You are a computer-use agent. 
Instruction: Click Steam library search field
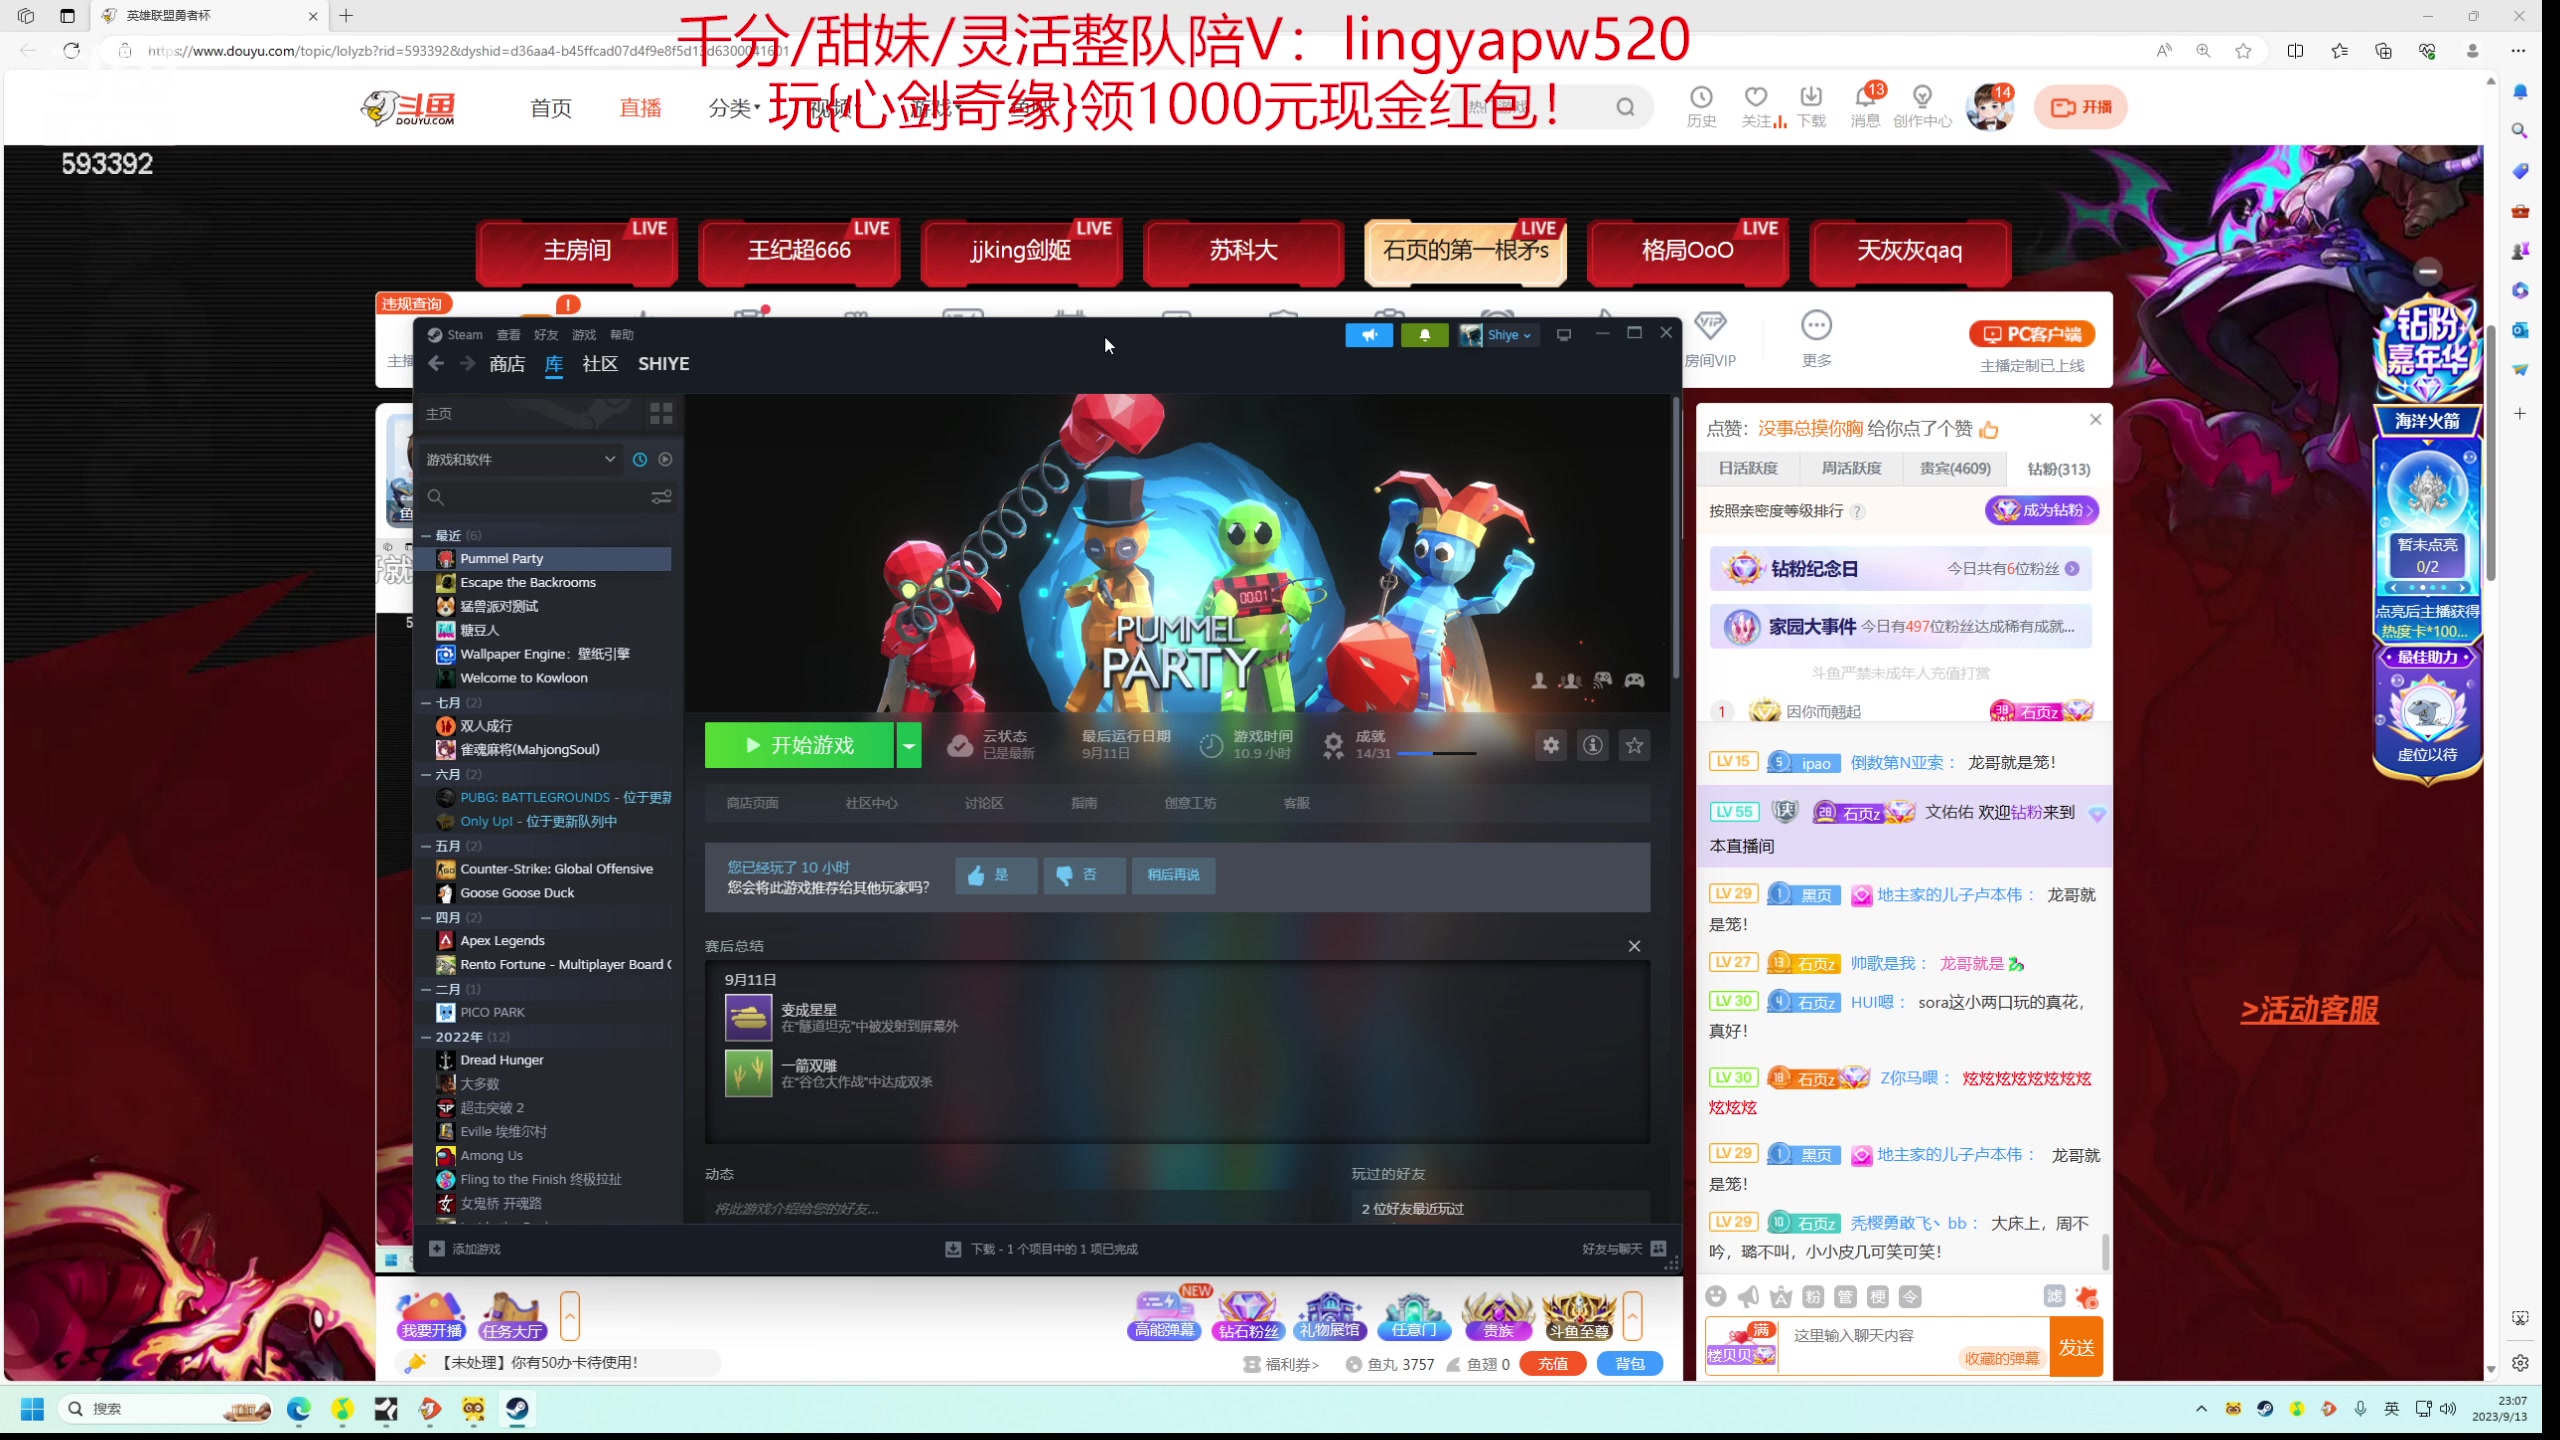click(x=540, y=497)
